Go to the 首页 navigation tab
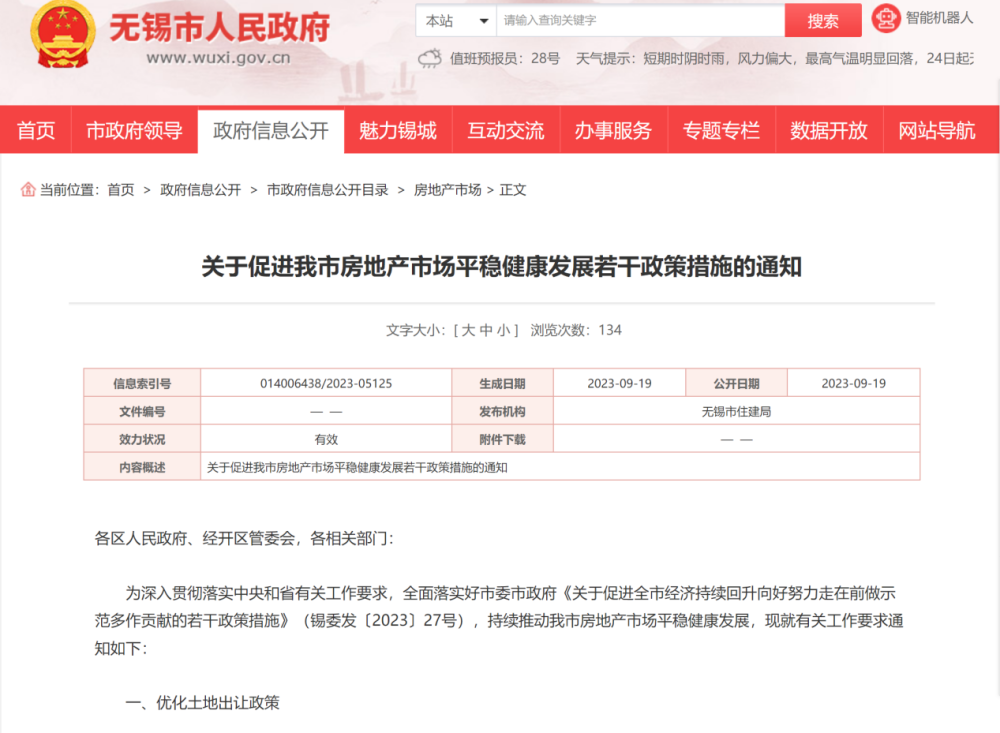The image size is (1000, 733). coord(36,130)
